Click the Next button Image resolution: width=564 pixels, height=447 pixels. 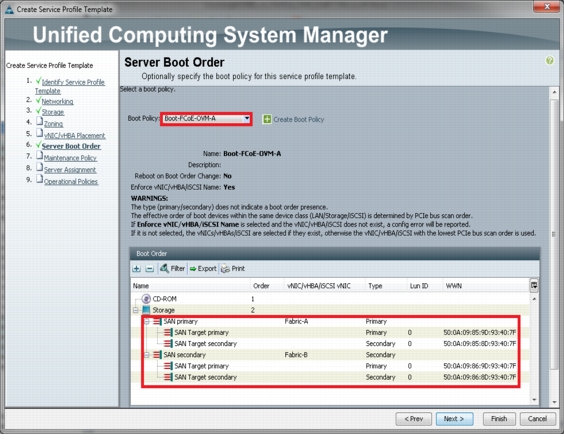point(454,419)
